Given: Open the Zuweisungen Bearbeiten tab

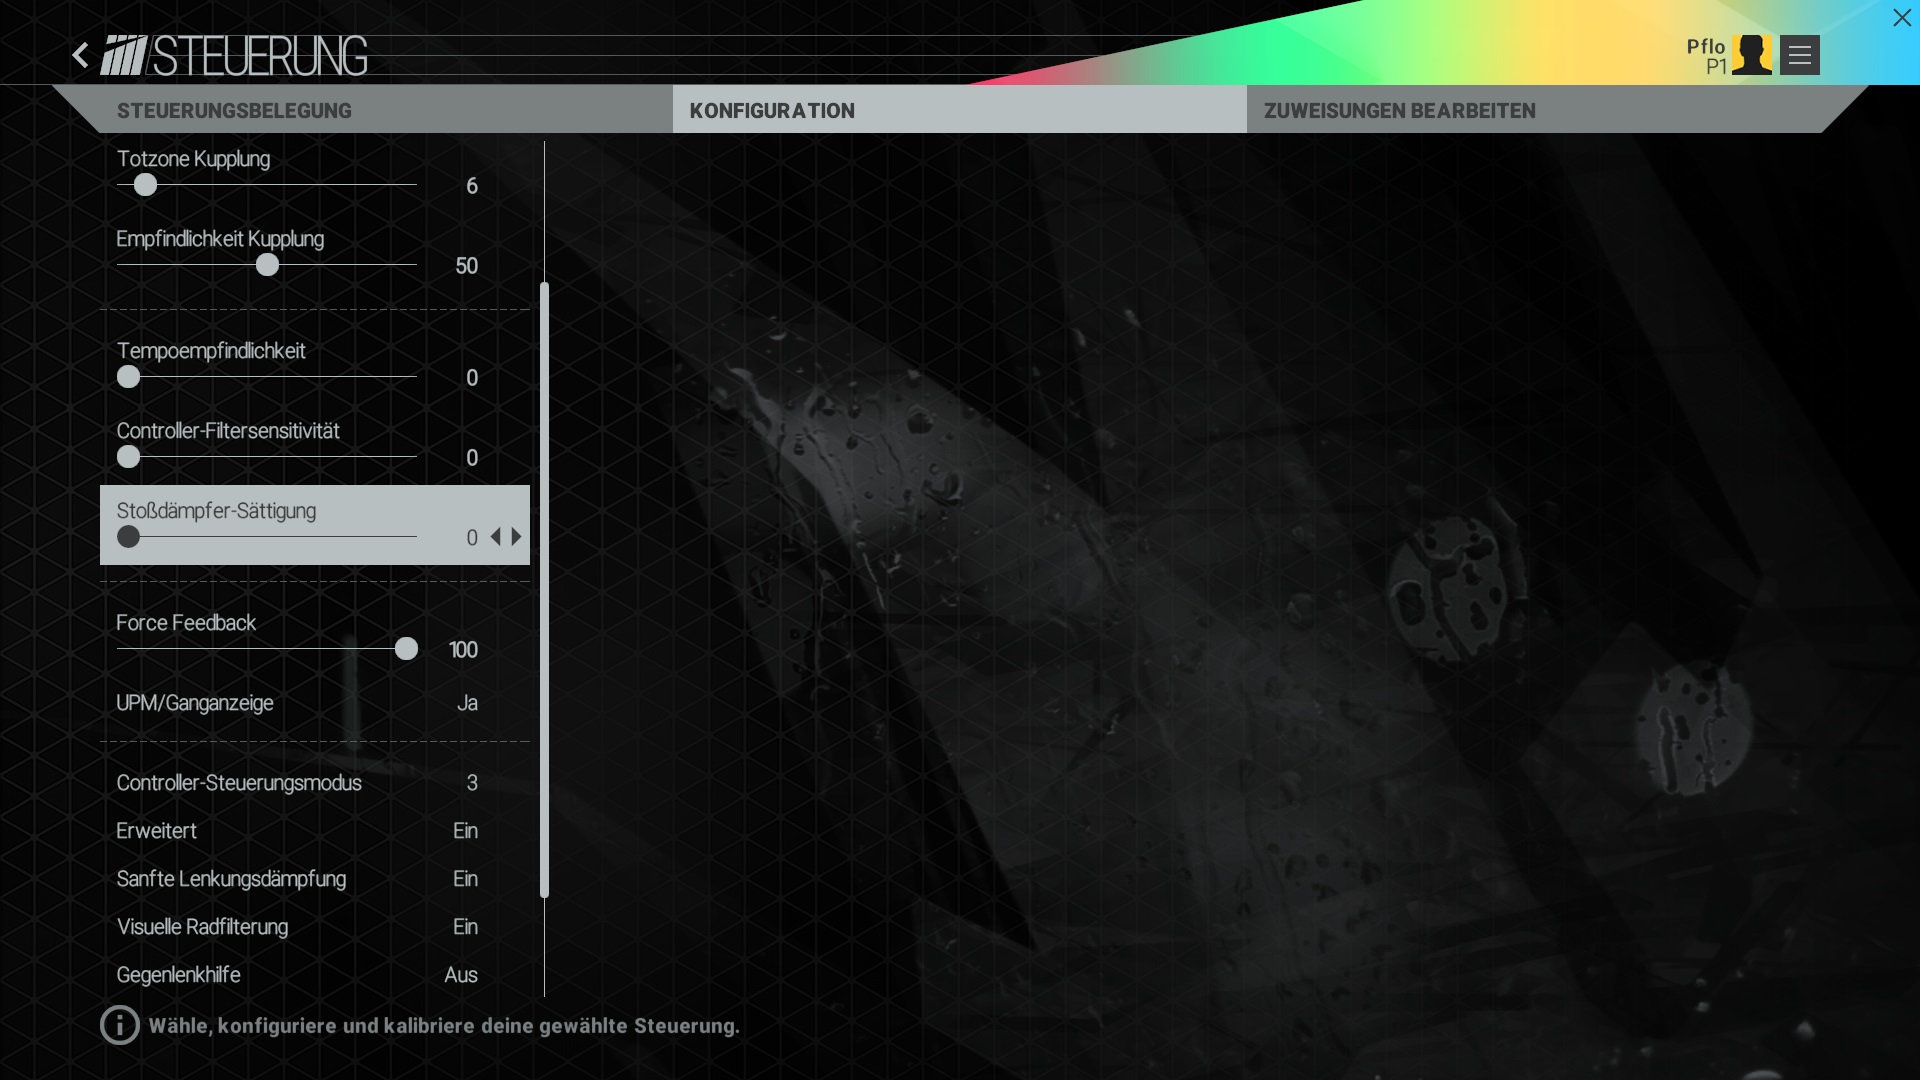Looking at the screenshot, I should click(x=1399, y=111).
